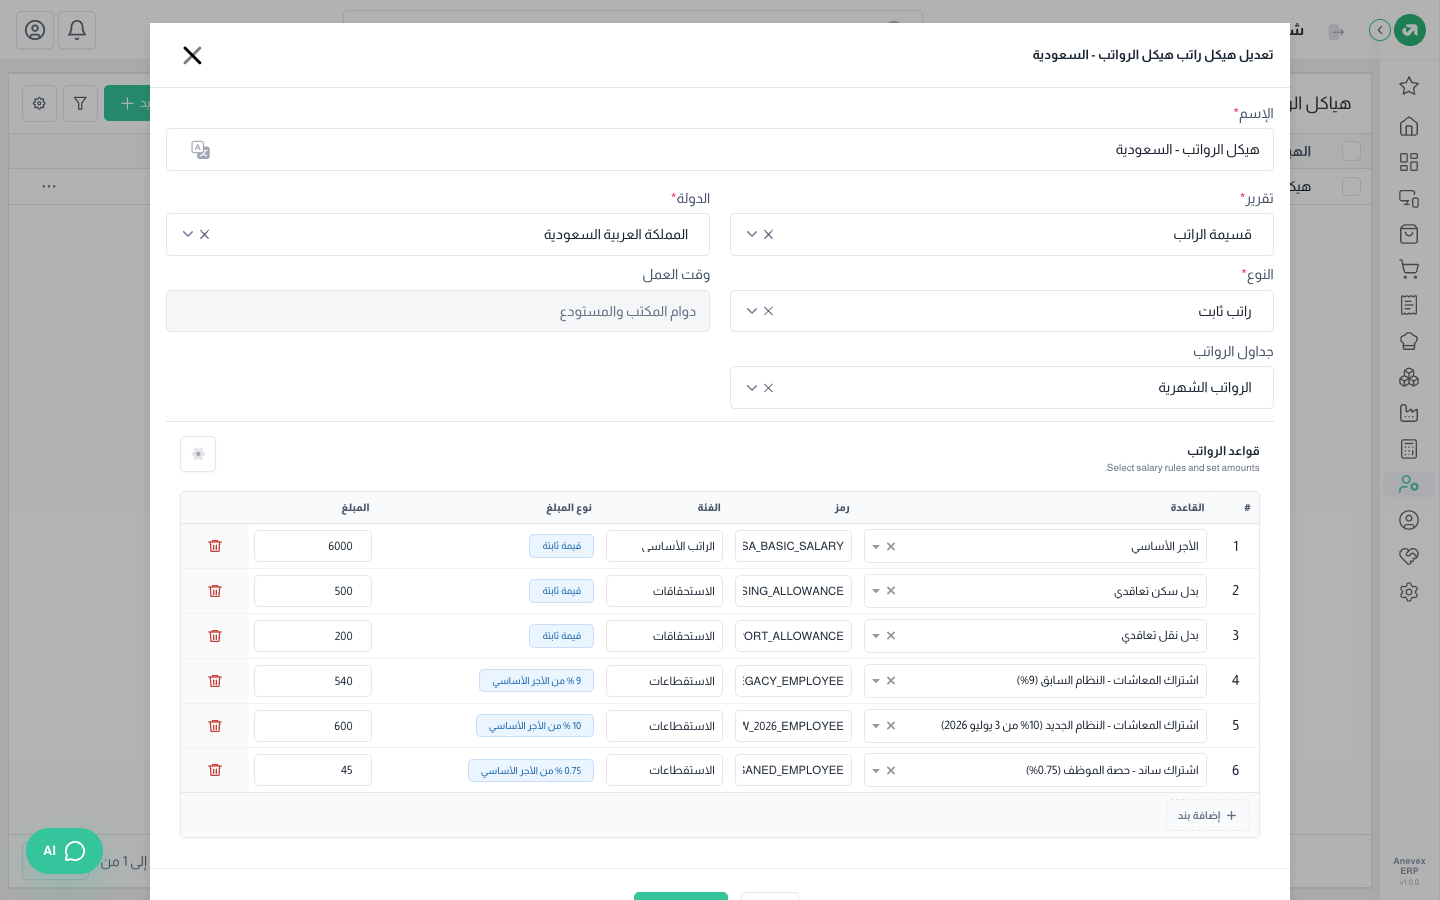Viewport: 1440px width, 900px height.
Task: Click the SA_BASIC_SALARY code field
Action: click(x=794, y=546)
